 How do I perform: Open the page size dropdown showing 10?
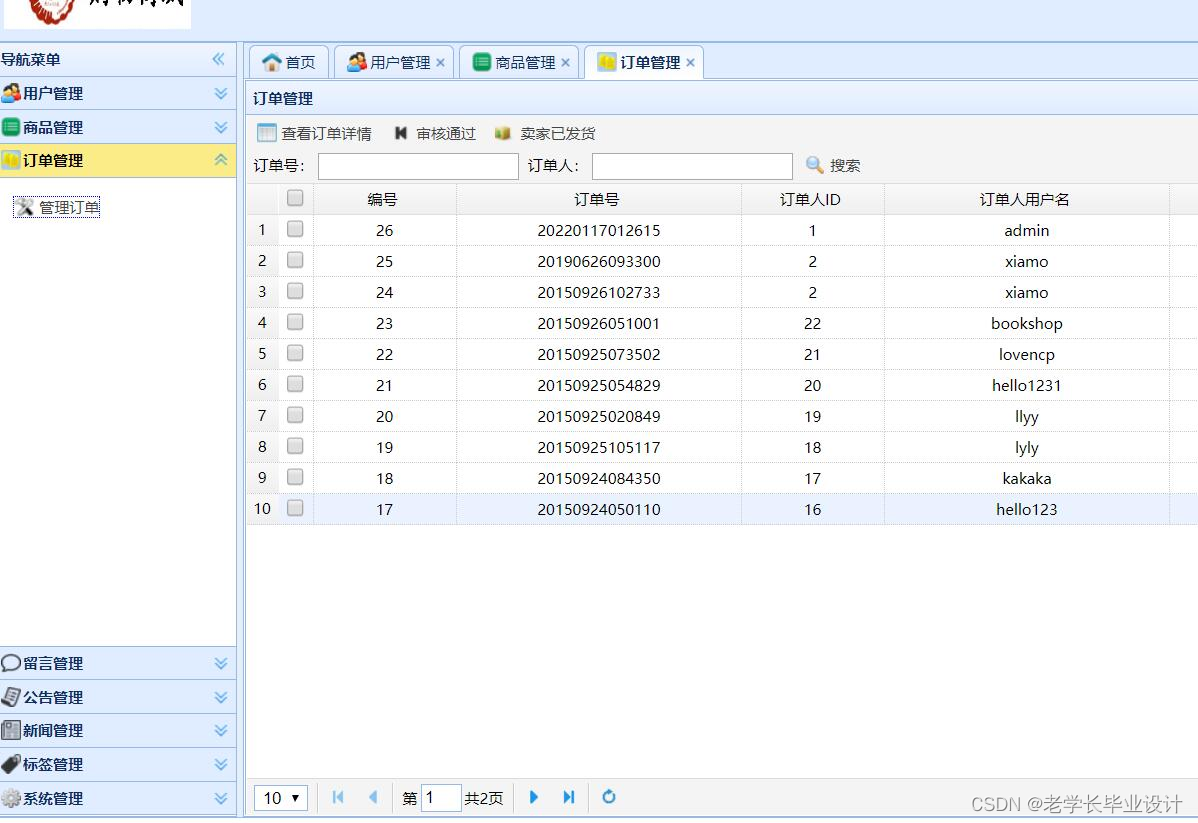(x=281, y=798)
